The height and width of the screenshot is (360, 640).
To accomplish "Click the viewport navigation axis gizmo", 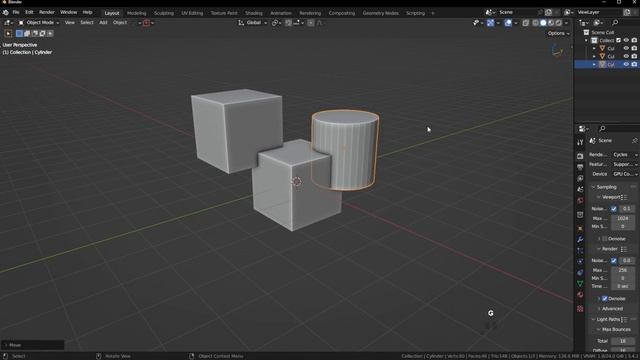I will click(x=557, y=51).
